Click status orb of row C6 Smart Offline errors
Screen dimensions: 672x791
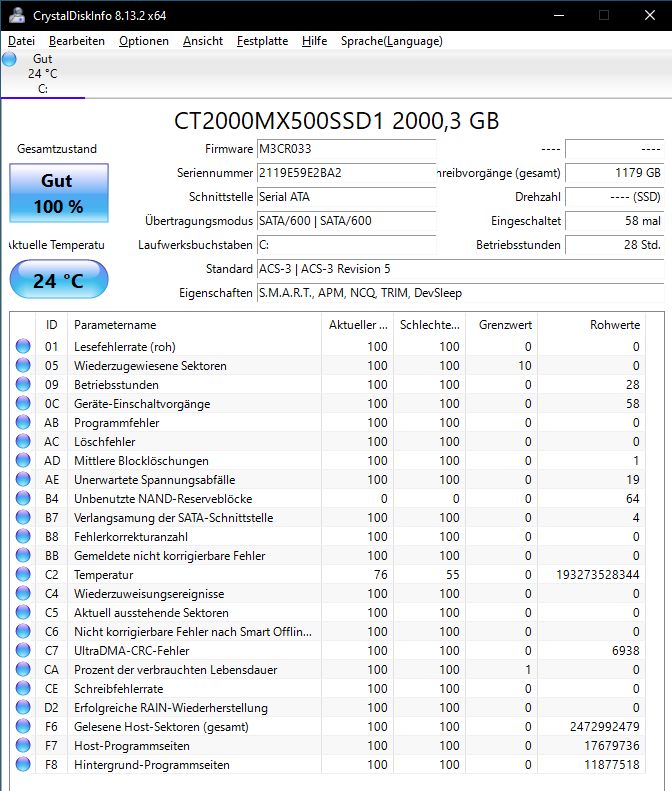click(x=23, y=631)
